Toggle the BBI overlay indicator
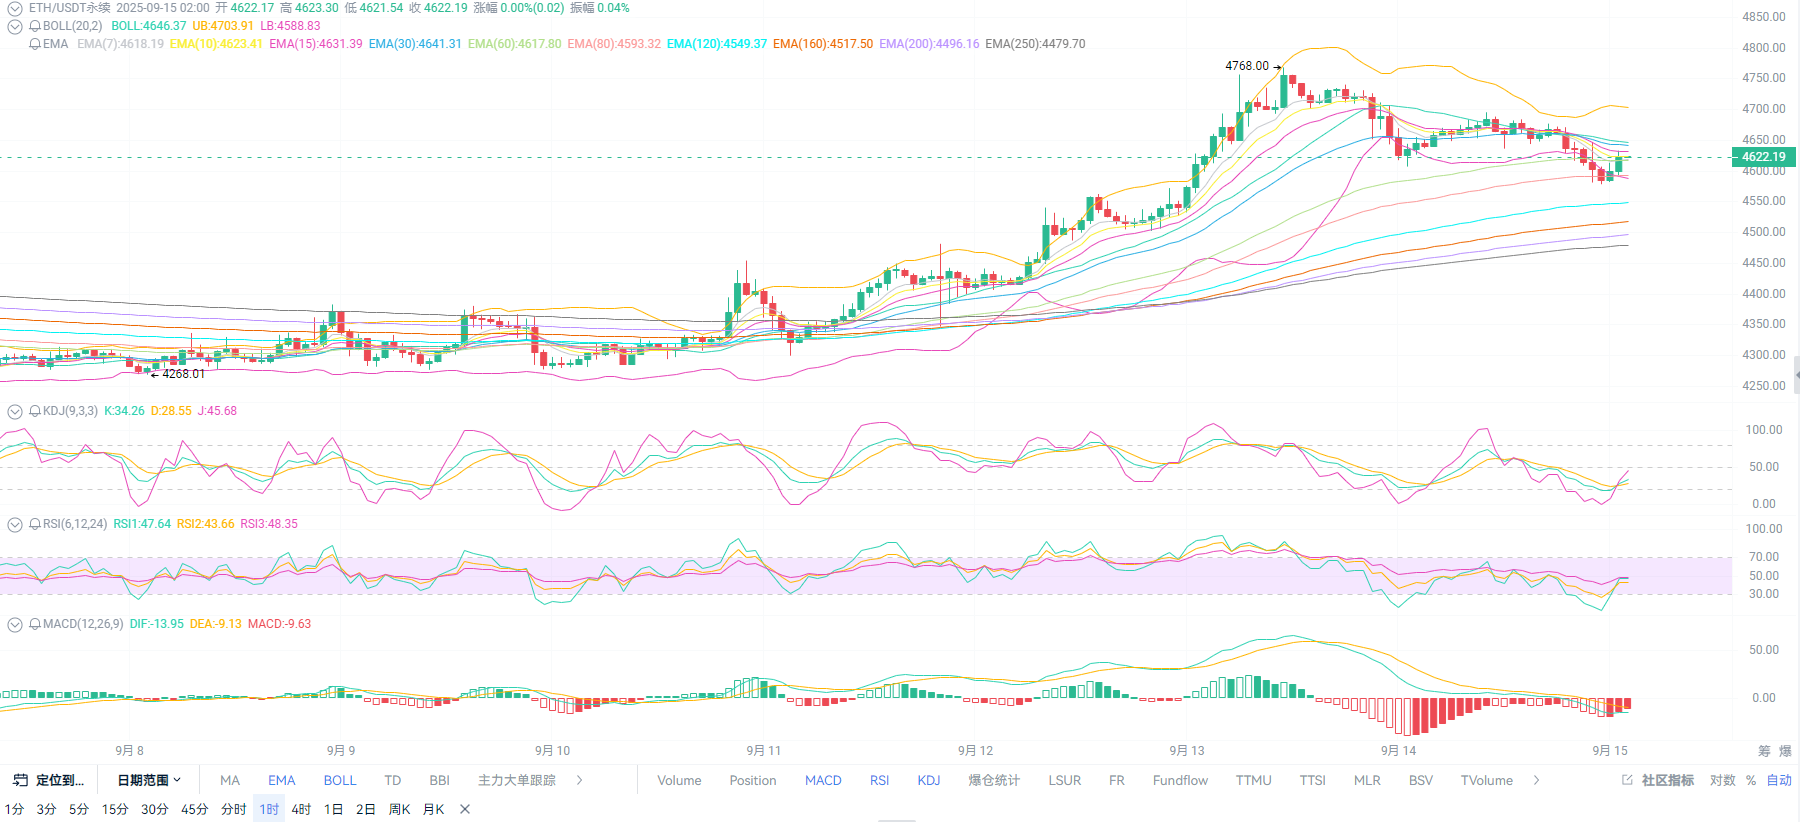Screen dimensions: 1800x822 (440, 780)
